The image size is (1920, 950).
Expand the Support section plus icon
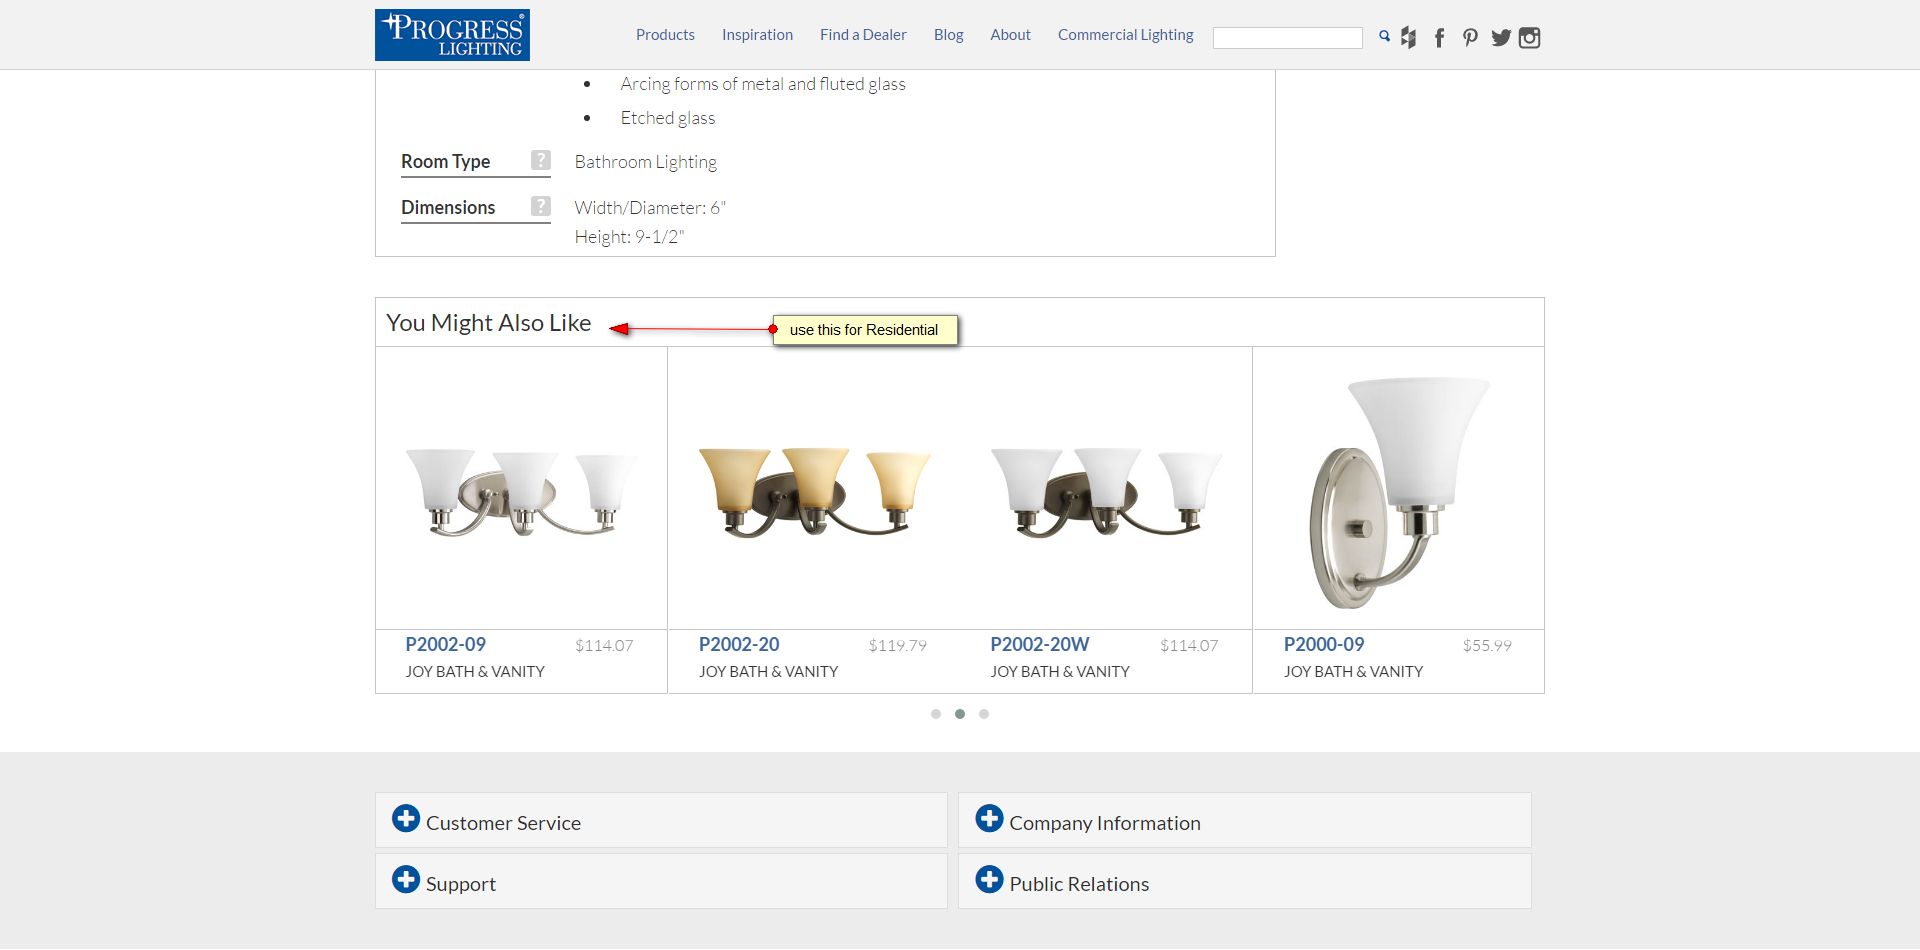(406, 879)
